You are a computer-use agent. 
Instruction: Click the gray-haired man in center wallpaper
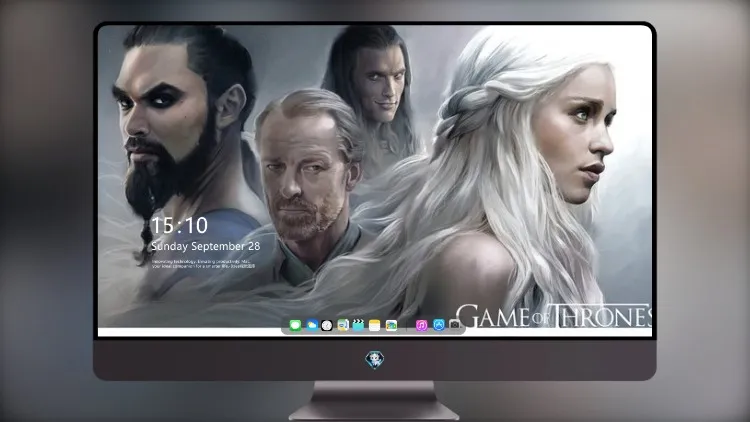(306, 167)
